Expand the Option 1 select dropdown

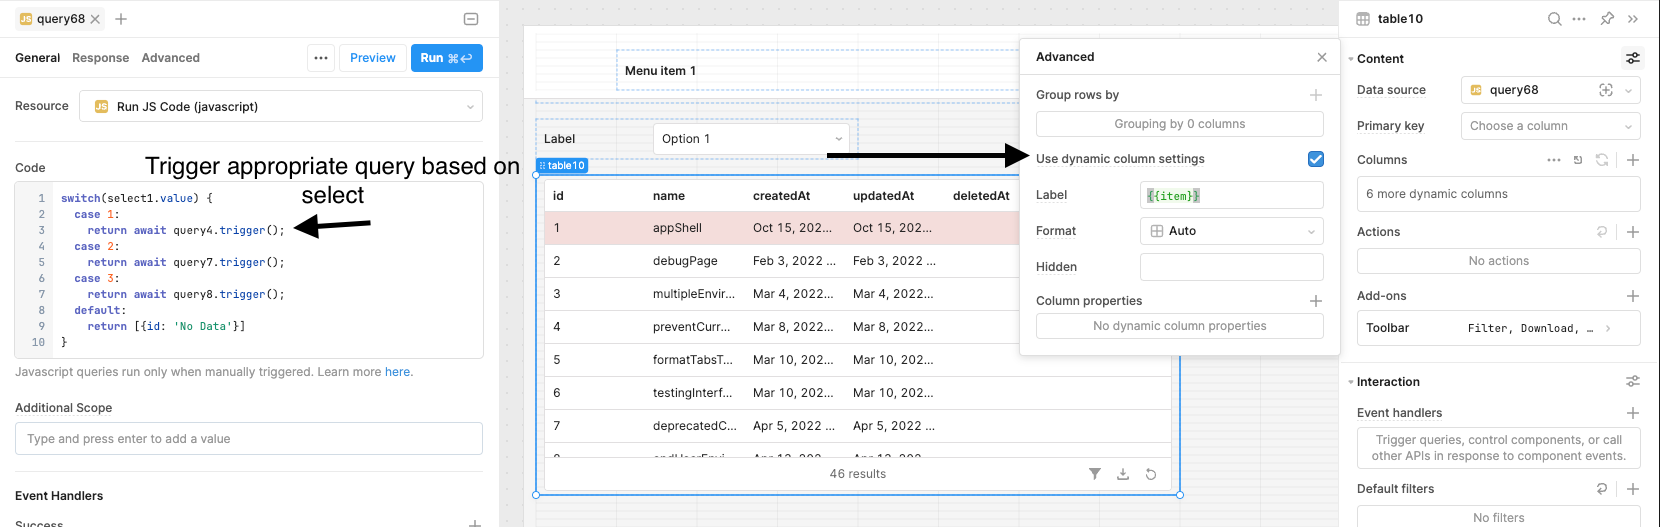click(x=751, y=139)
